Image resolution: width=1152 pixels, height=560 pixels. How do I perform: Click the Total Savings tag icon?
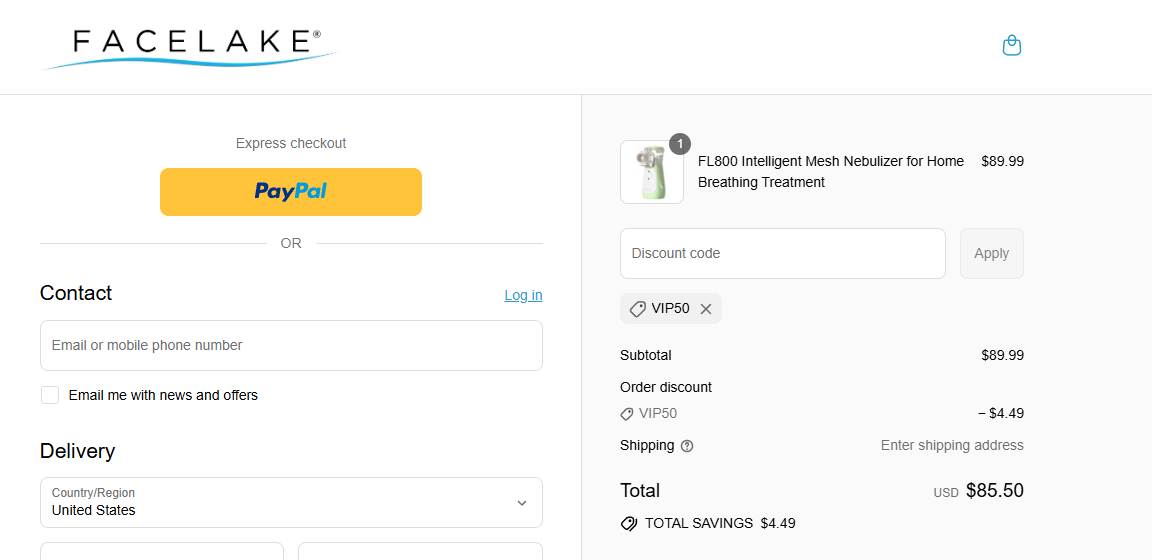(x=629, y=523)
